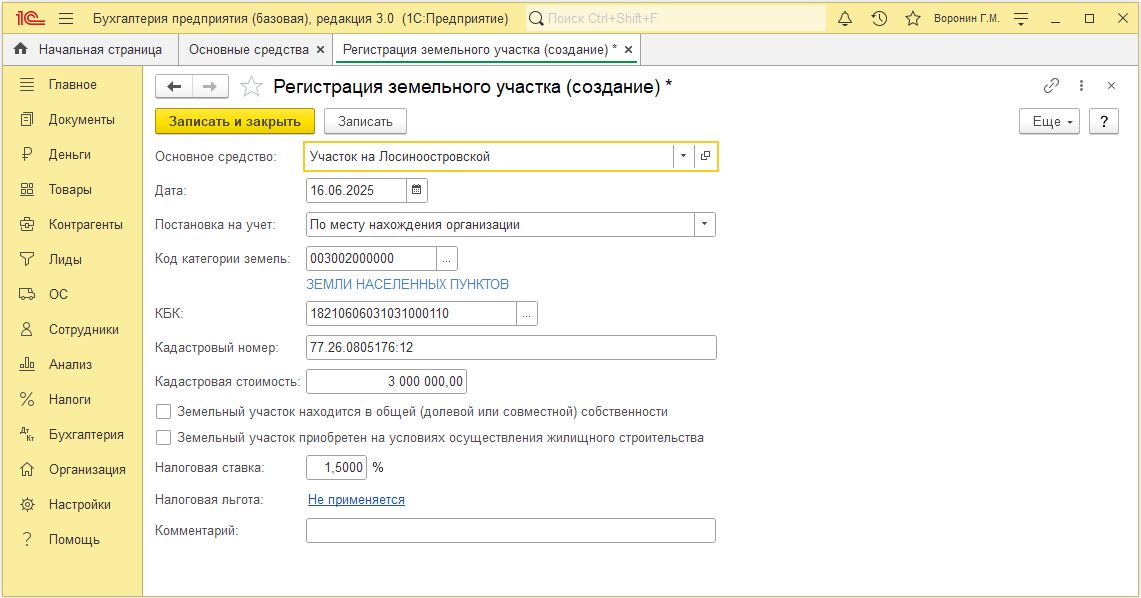1141x598 pixels.
Task: Expand the Основное средство dropdown list
Action: 683,156
